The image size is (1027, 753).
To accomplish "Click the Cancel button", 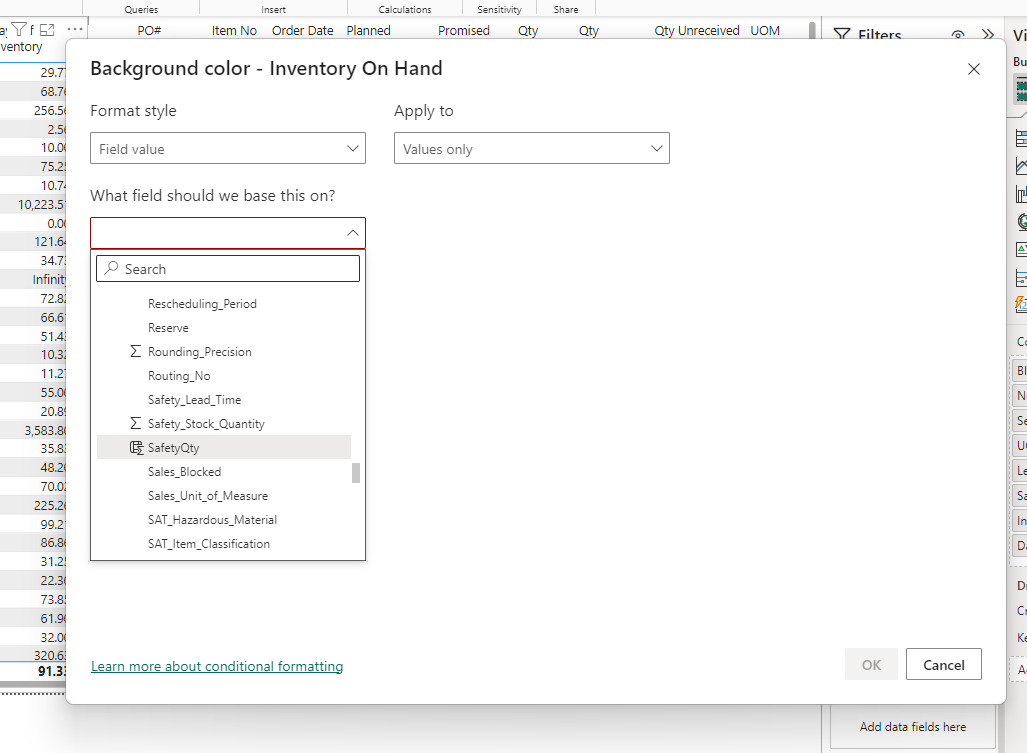I will coord(943,665).
